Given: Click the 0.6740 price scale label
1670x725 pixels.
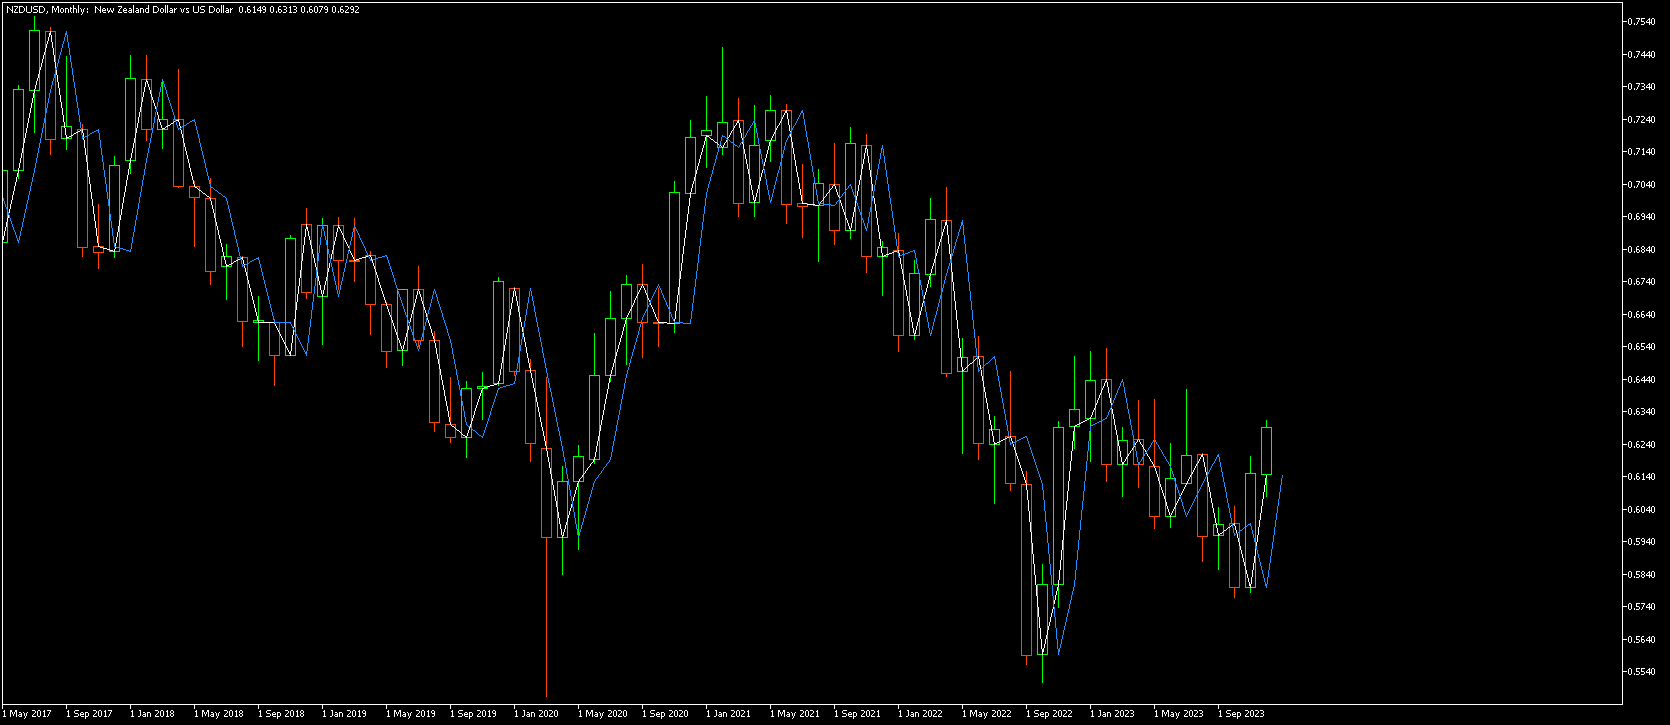Looking at the screenshot, I should (x=1641, y=282).
